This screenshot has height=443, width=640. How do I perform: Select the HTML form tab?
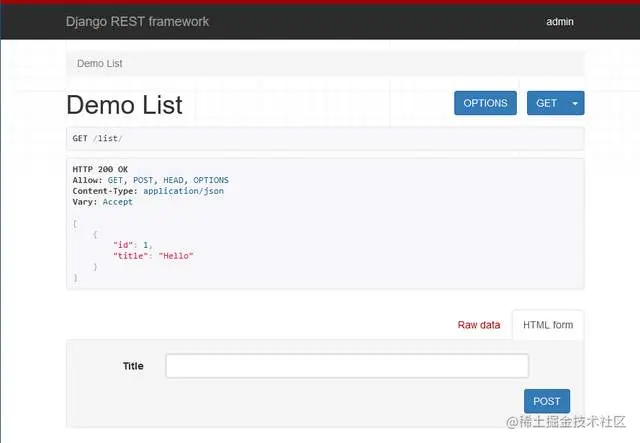[x=548, y=325]
